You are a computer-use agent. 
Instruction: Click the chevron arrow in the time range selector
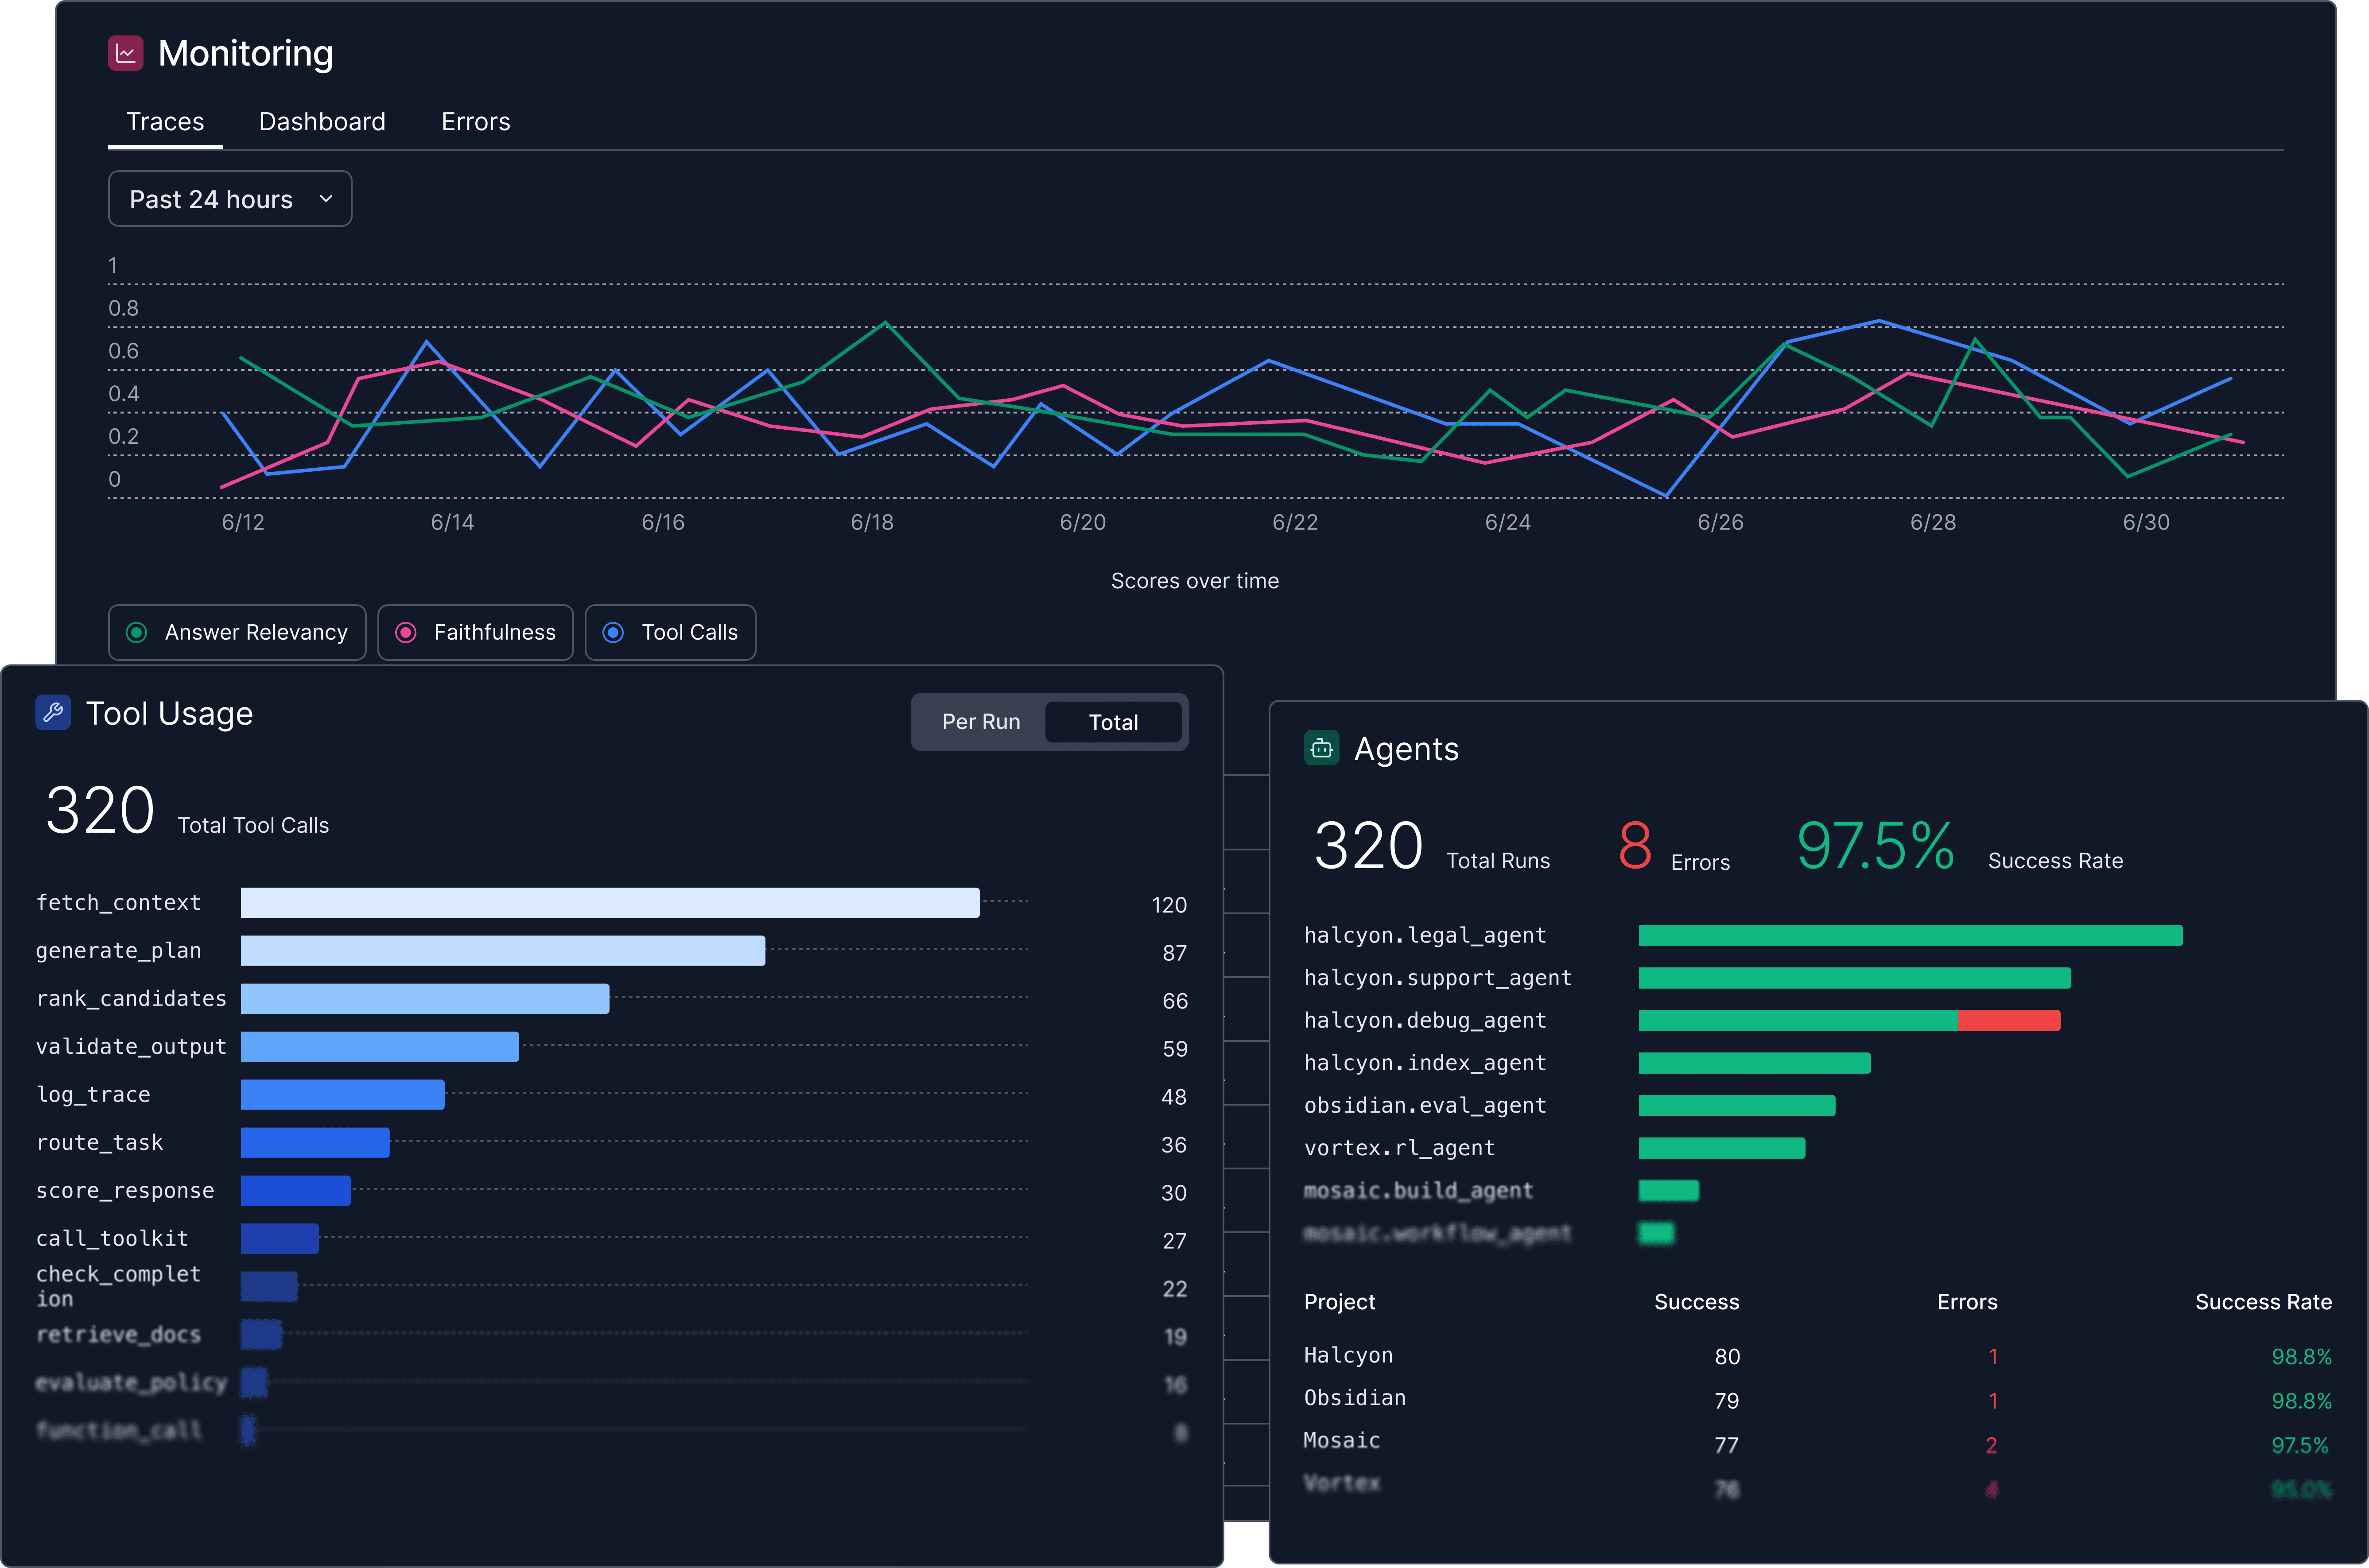click(x=326, y=199)
